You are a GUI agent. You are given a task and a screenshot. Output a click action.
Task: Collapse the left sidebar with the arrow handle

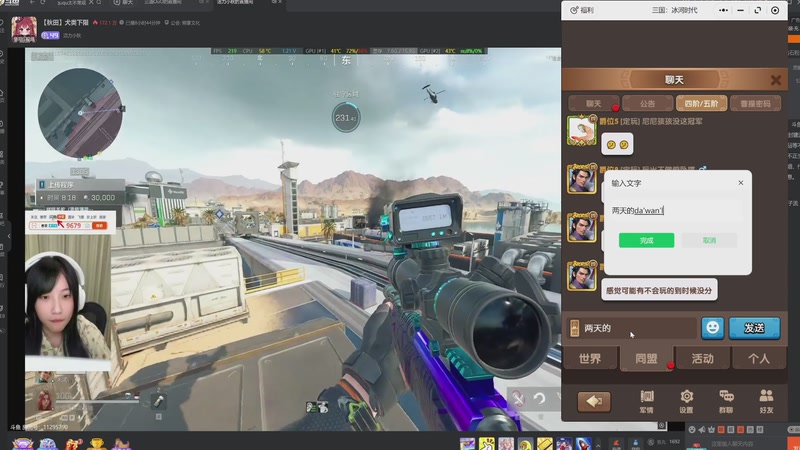(x=9, y=236)
